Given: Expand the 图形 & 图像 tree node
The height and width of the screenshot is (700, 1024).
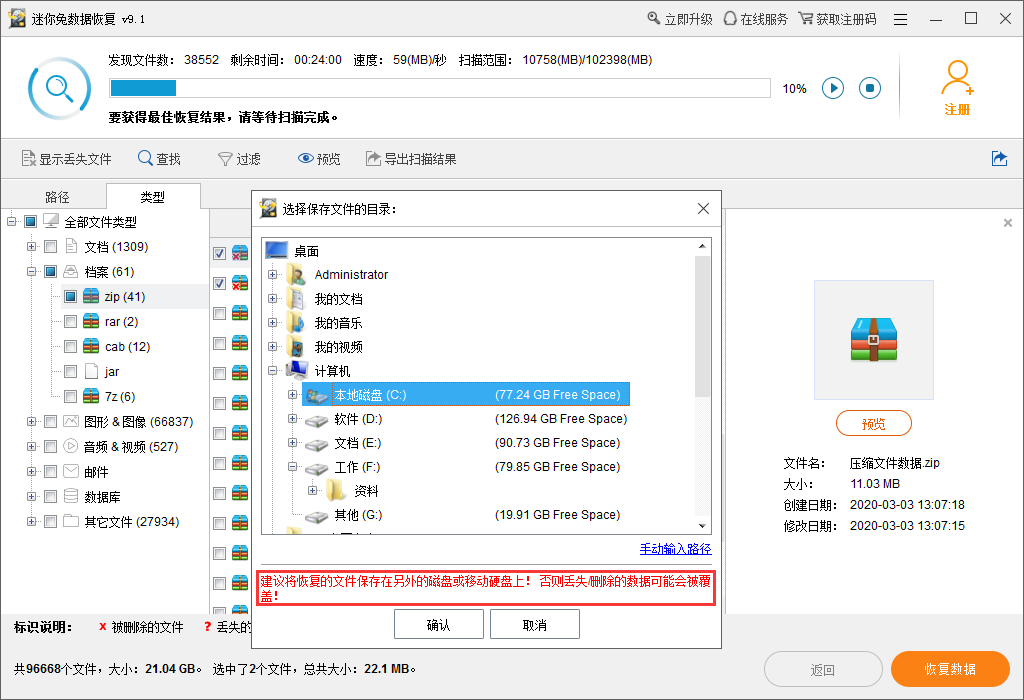Looking at the screenshot, I should [31, 421].
